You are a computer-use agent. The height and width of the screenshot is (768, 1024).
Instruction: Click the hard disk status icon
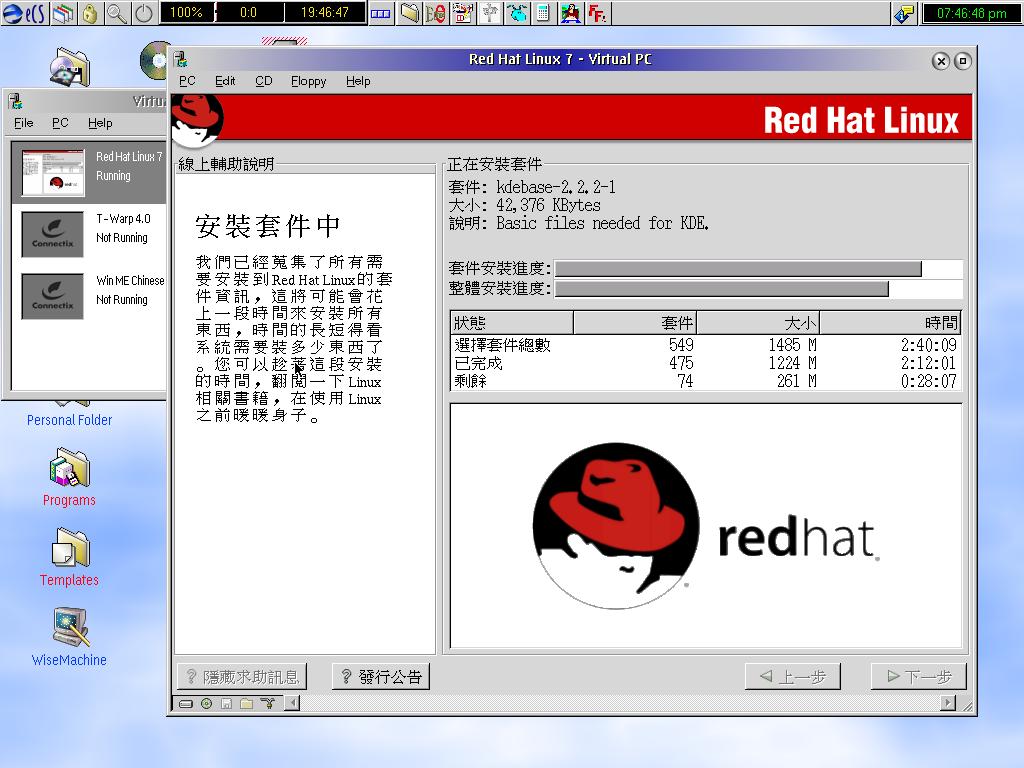[186, 703]
